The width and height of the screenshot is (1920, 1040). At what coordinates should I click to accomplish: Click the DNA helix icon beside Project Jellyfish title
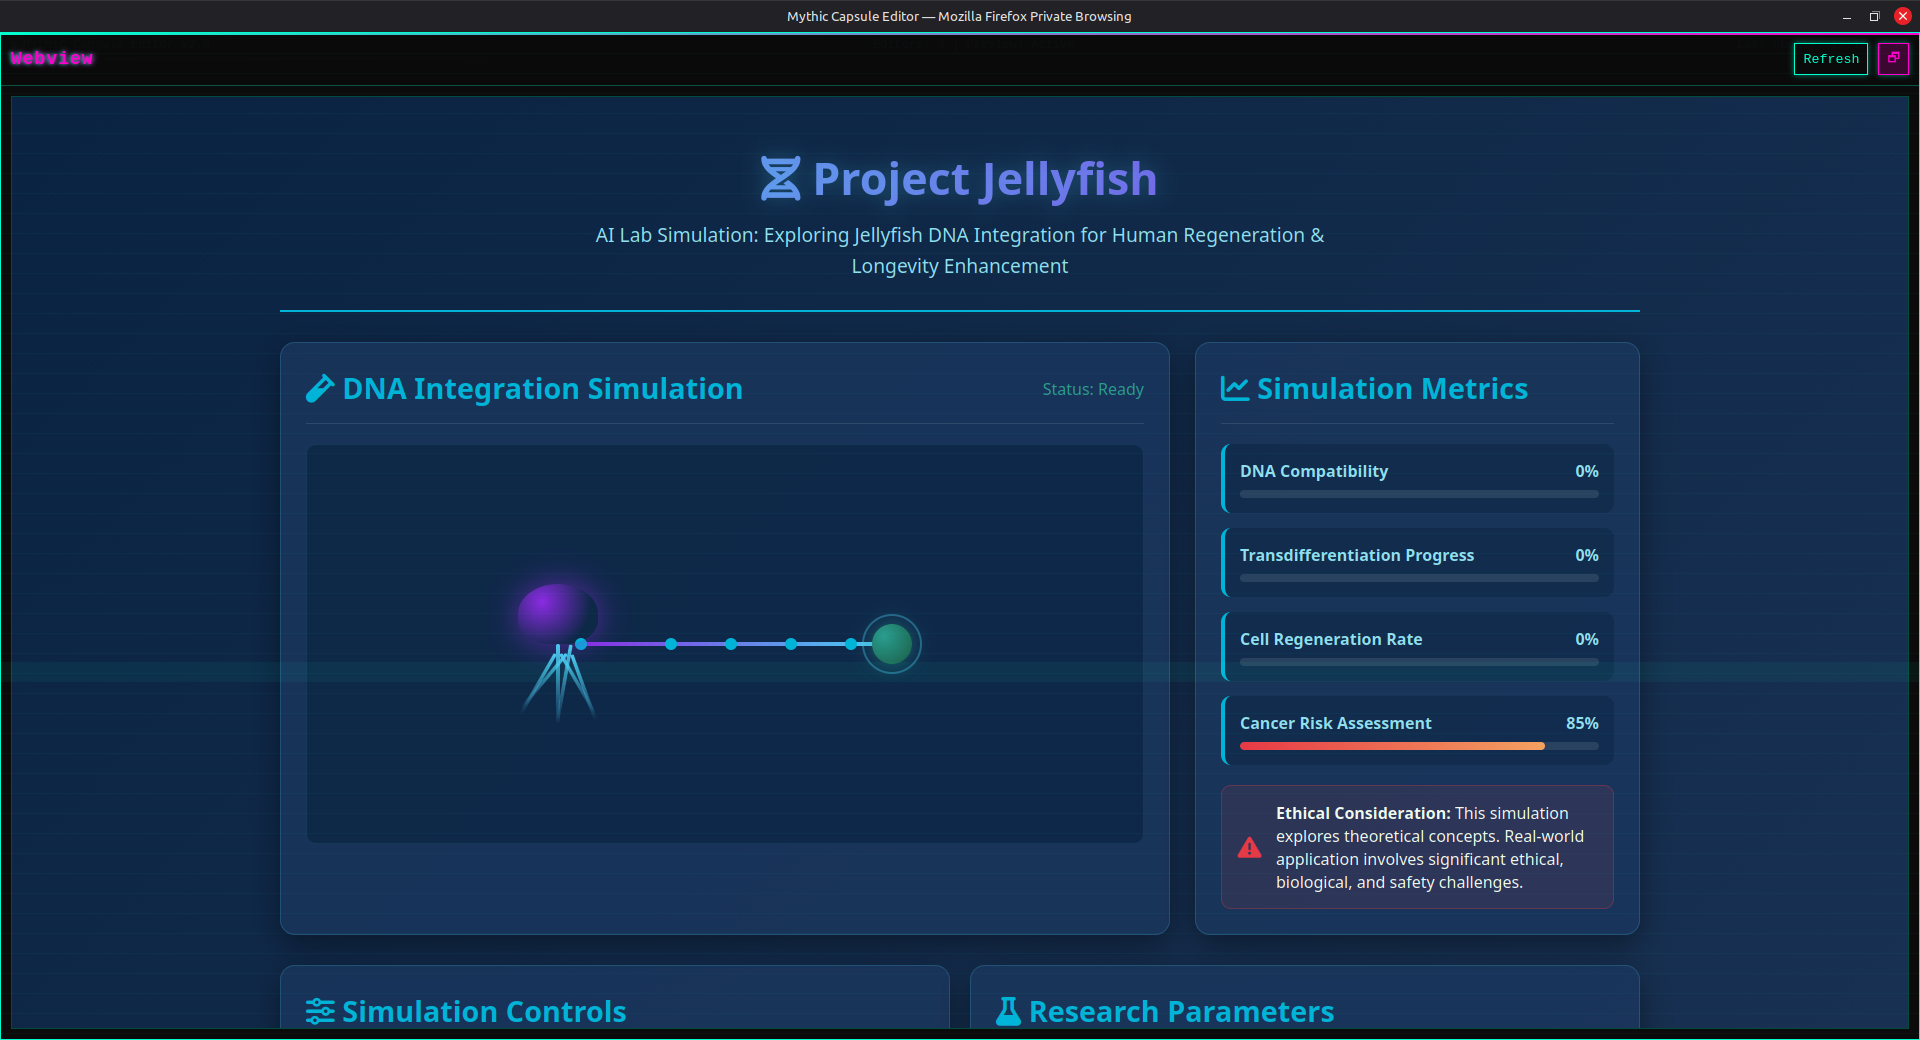(x=780, y=178)
